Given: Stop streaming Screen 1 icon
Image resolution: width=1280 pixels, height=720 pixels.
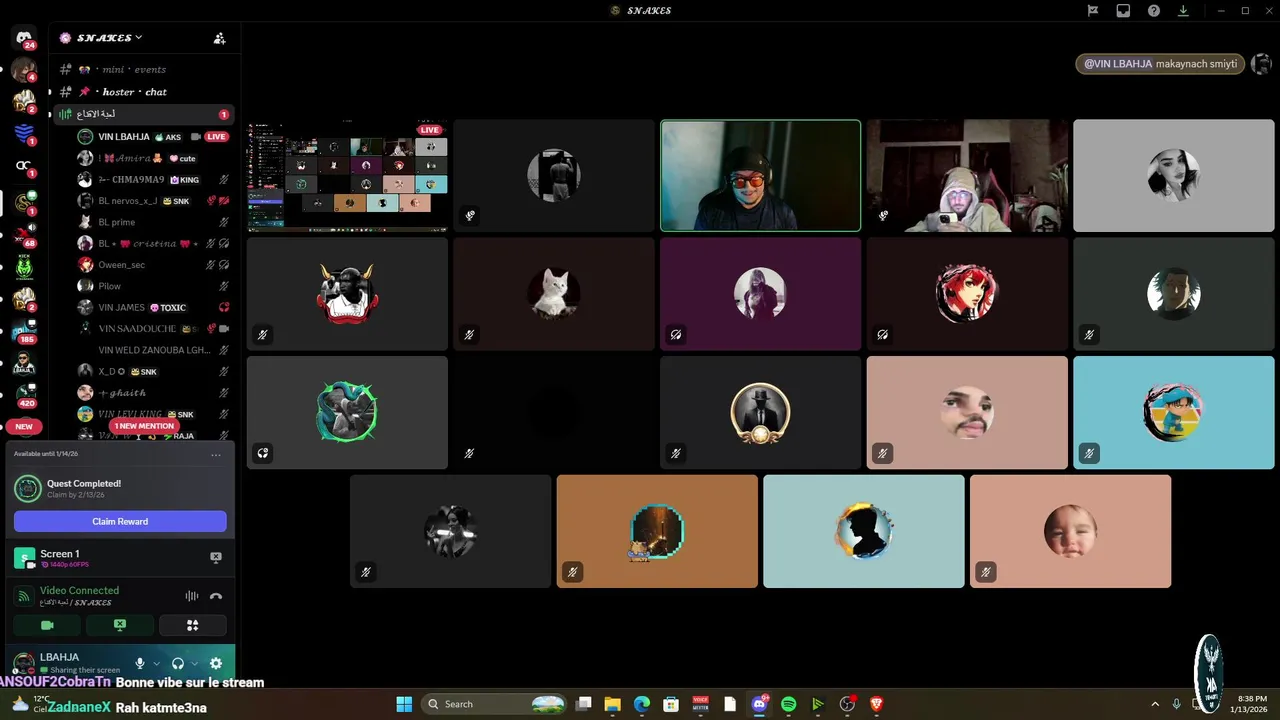Looking at the screenshot, I should click(x=215, y=557).
